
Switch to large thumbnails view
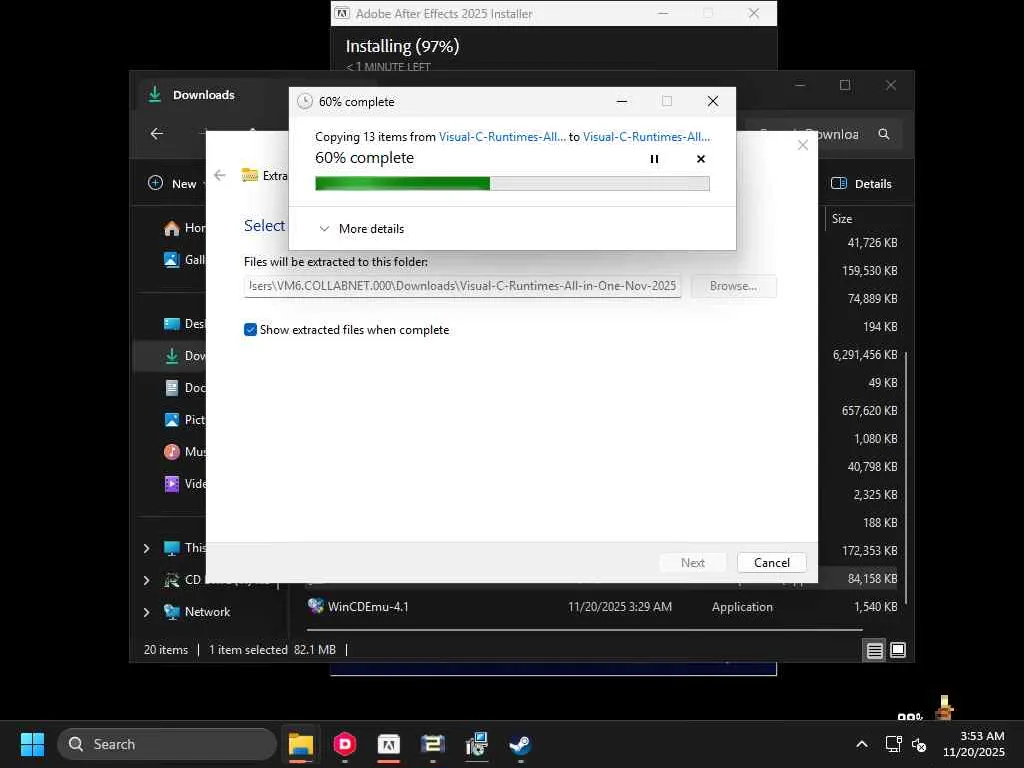pyautogui.click(x=898, y=650)
